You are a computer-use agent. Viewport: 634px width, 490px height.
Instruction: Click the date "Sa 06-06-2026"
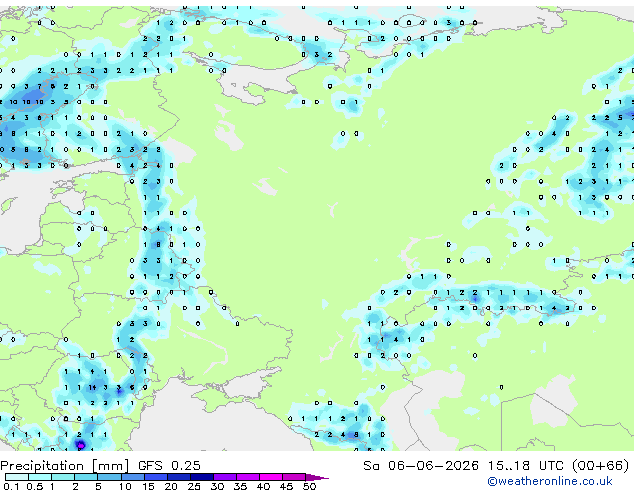421,466
